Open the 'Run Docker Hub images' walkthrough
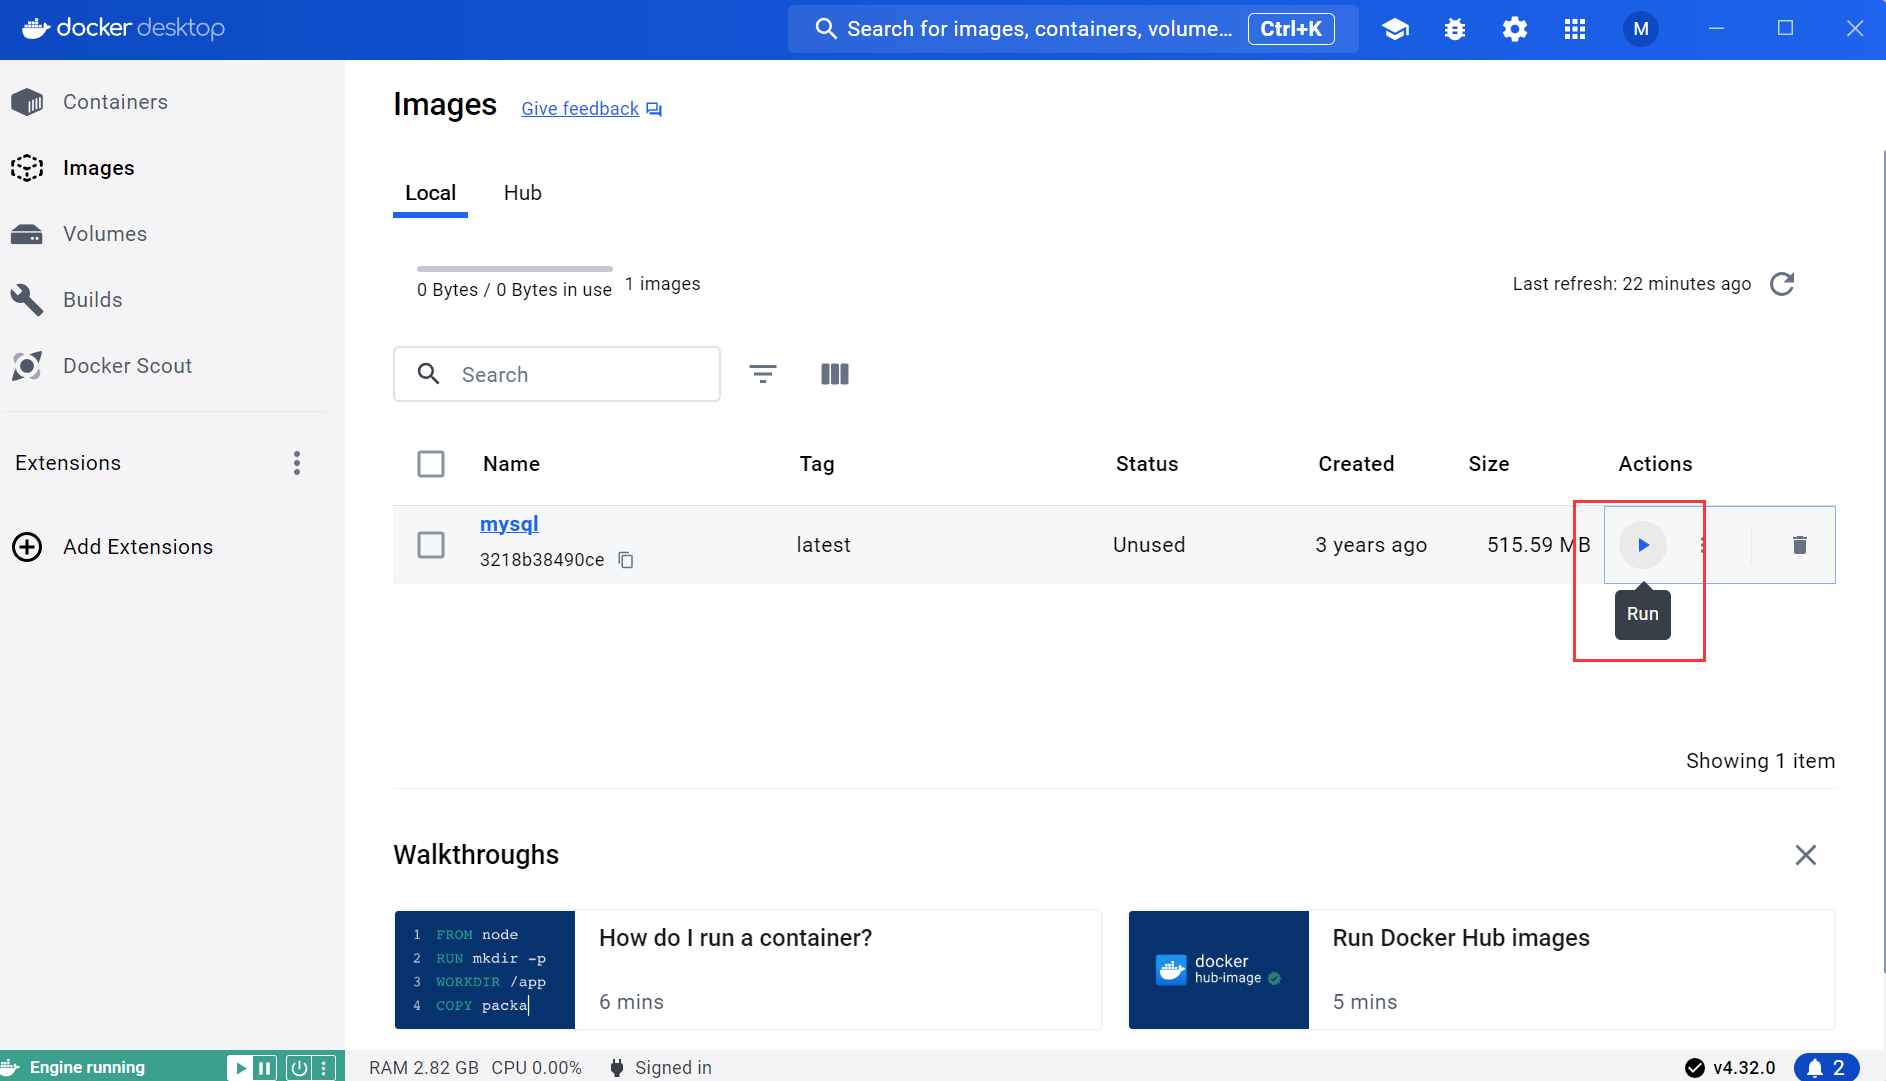Screen dimensions: 1886x1081 [x=1482, y=970]
